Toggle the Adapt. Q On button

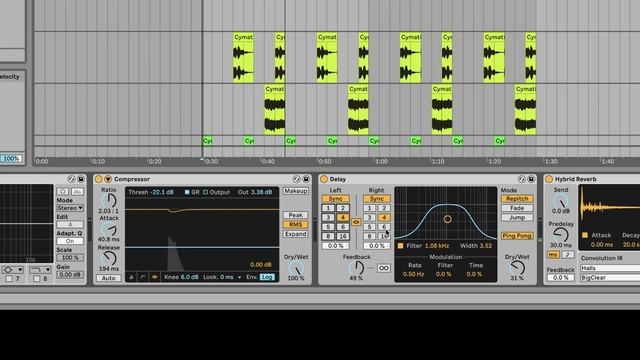tap(70, 241)
